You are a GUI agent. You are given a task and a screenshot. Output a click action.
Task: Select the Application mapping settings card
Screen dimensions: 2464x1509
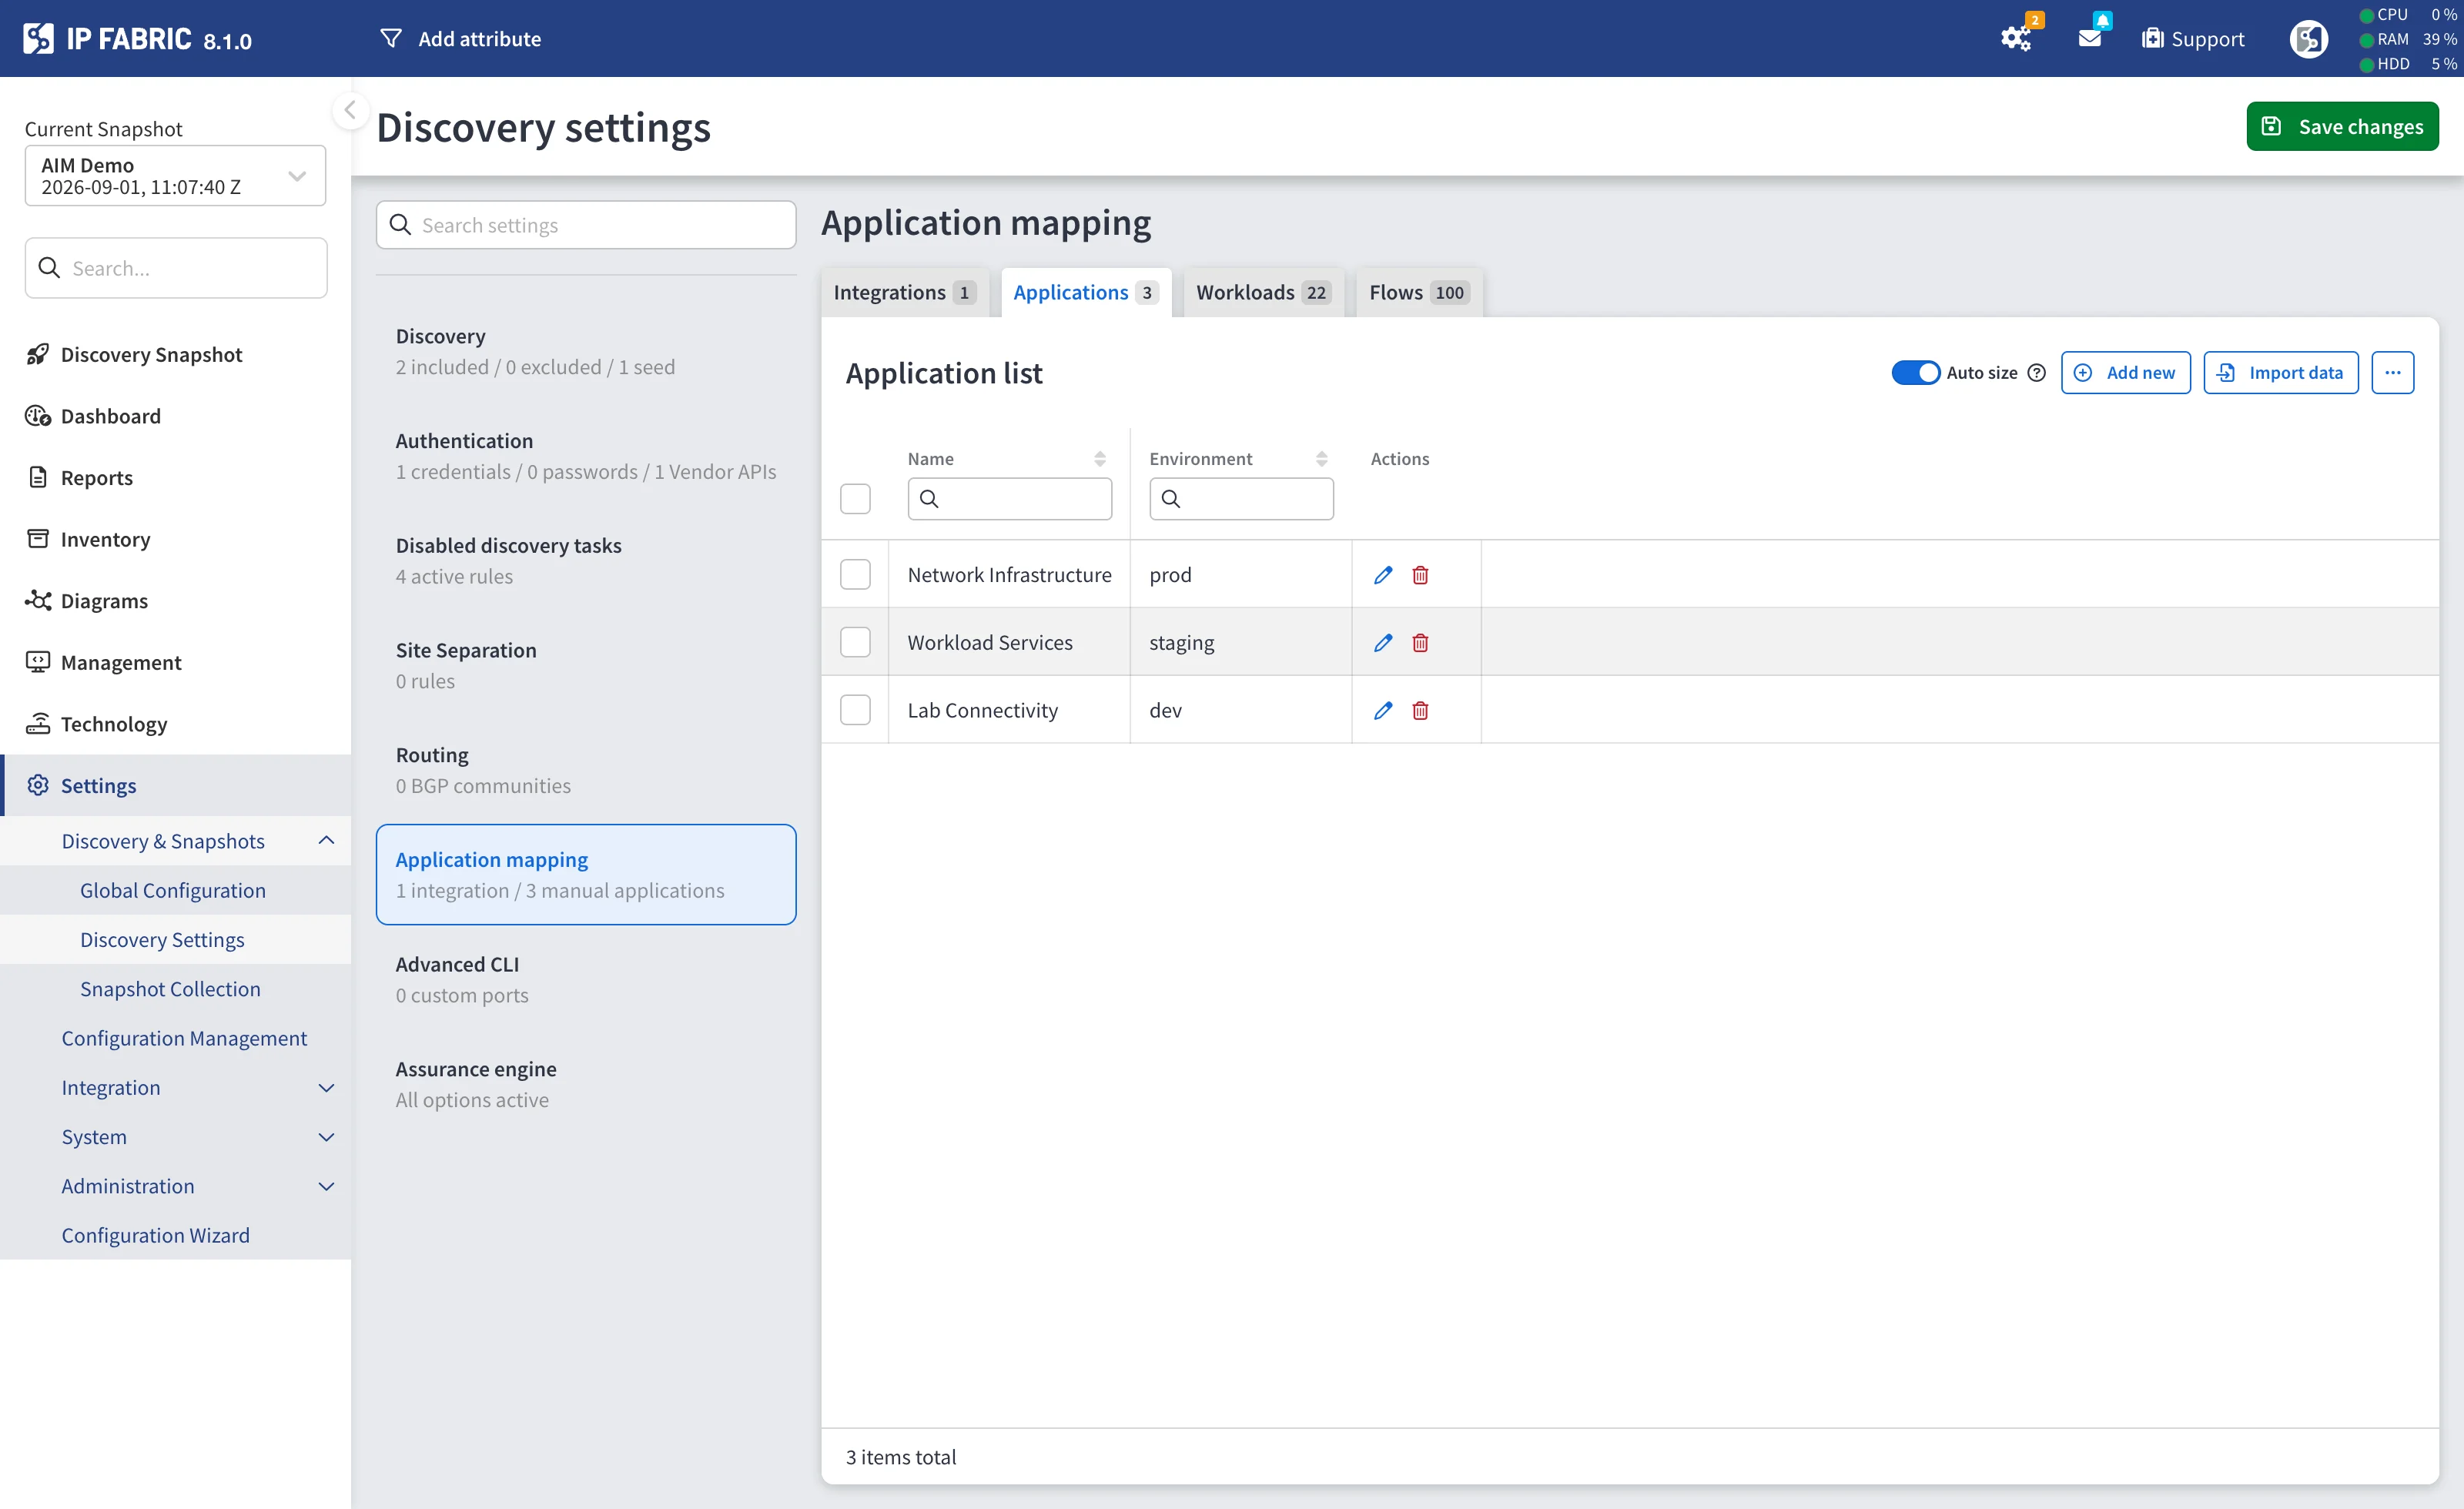click(x=586, y=875)
